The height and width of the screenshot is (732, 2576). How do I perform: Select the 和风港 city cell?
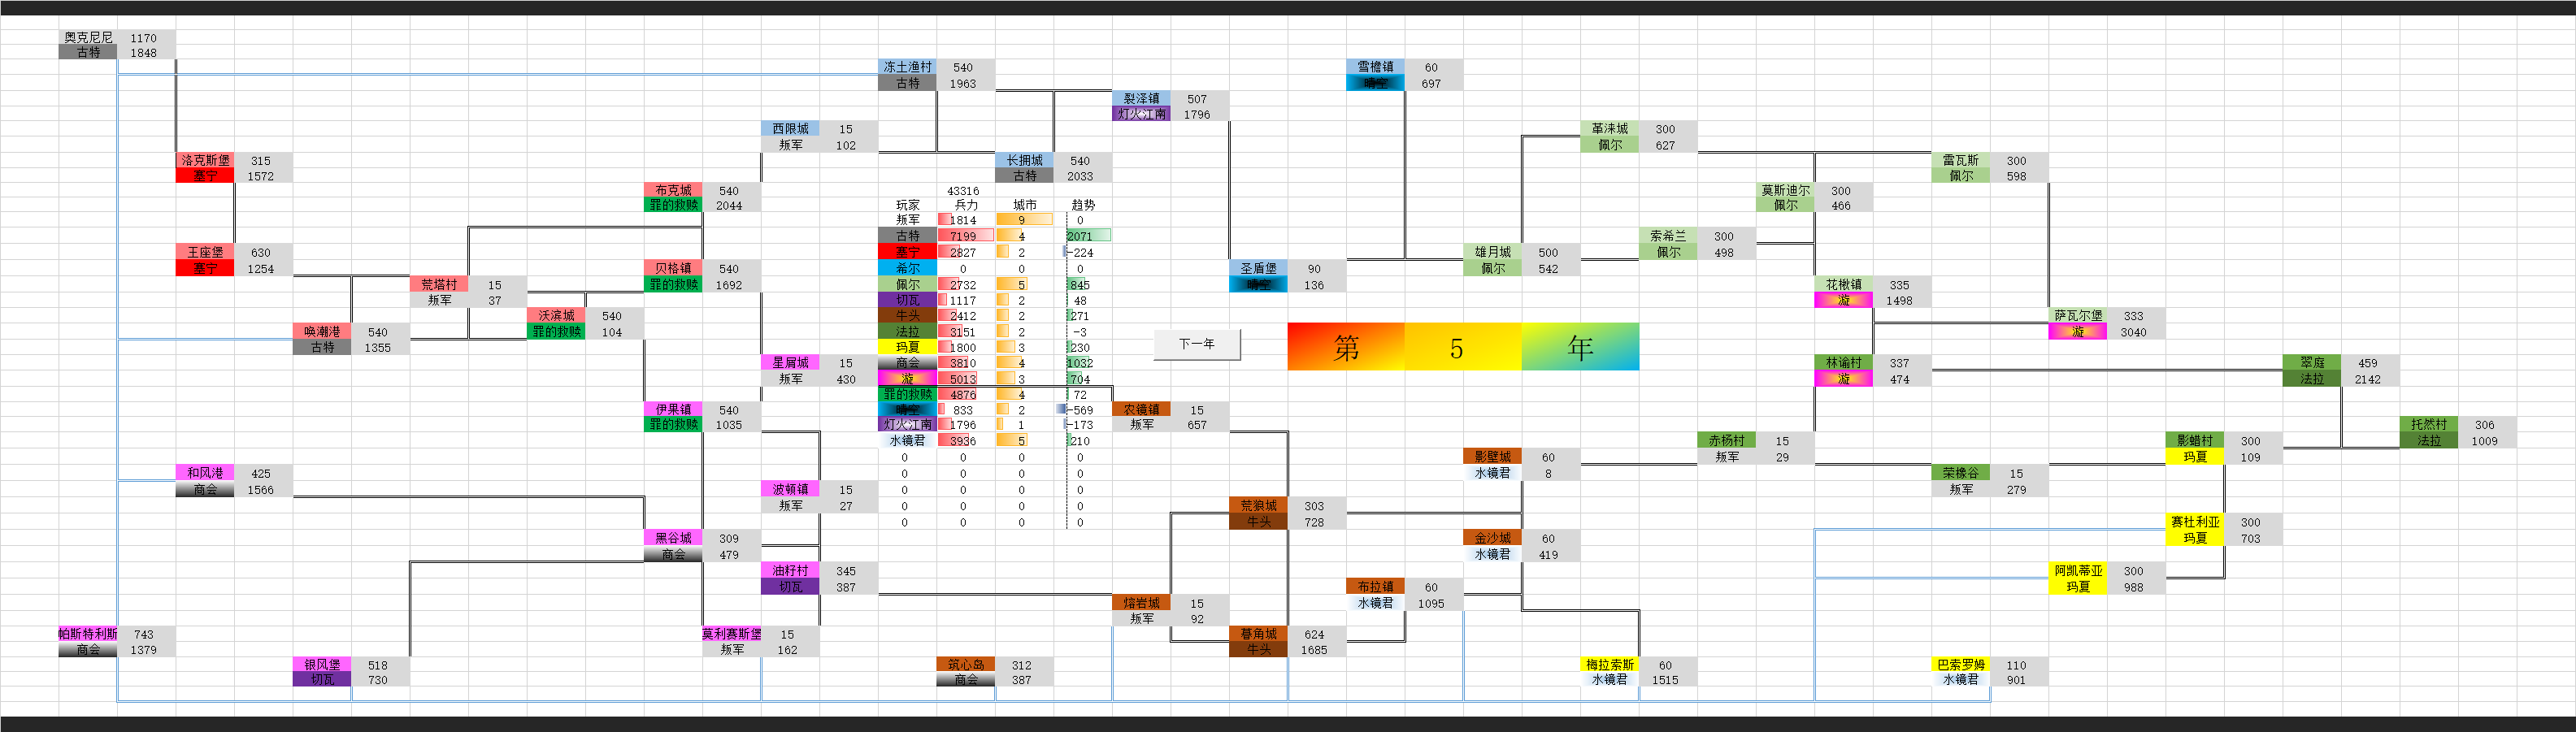[205, 473]
